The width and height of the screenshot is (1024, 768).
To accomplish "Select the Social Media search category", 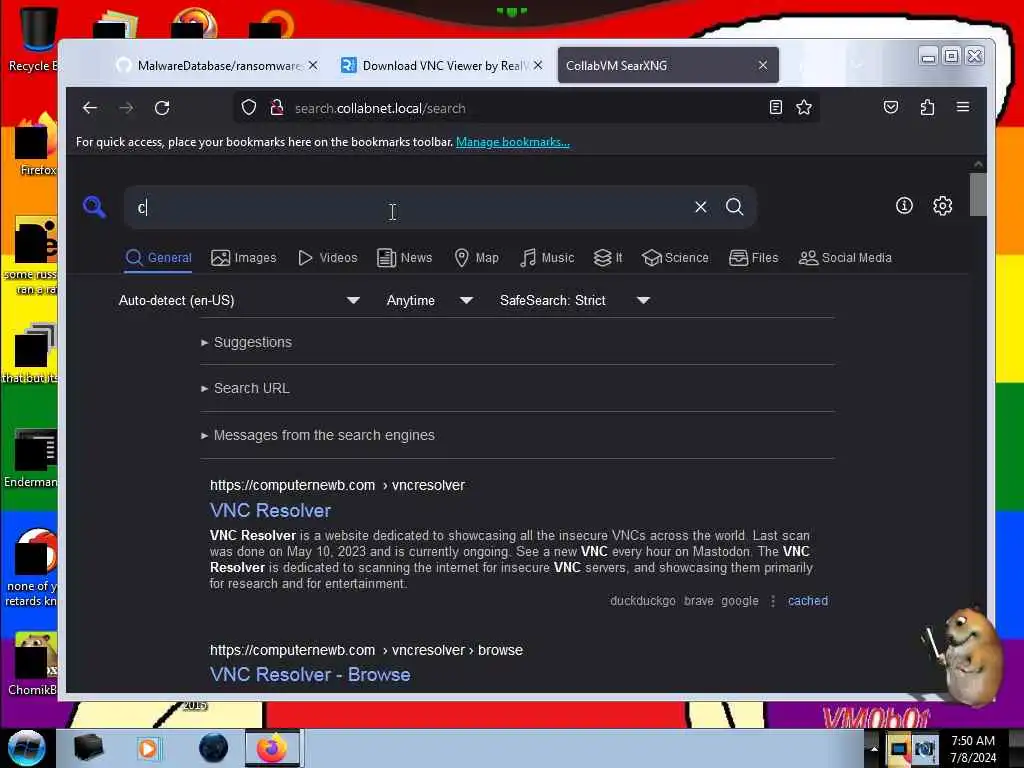I will pyautogui.click(x=845, y=258).
